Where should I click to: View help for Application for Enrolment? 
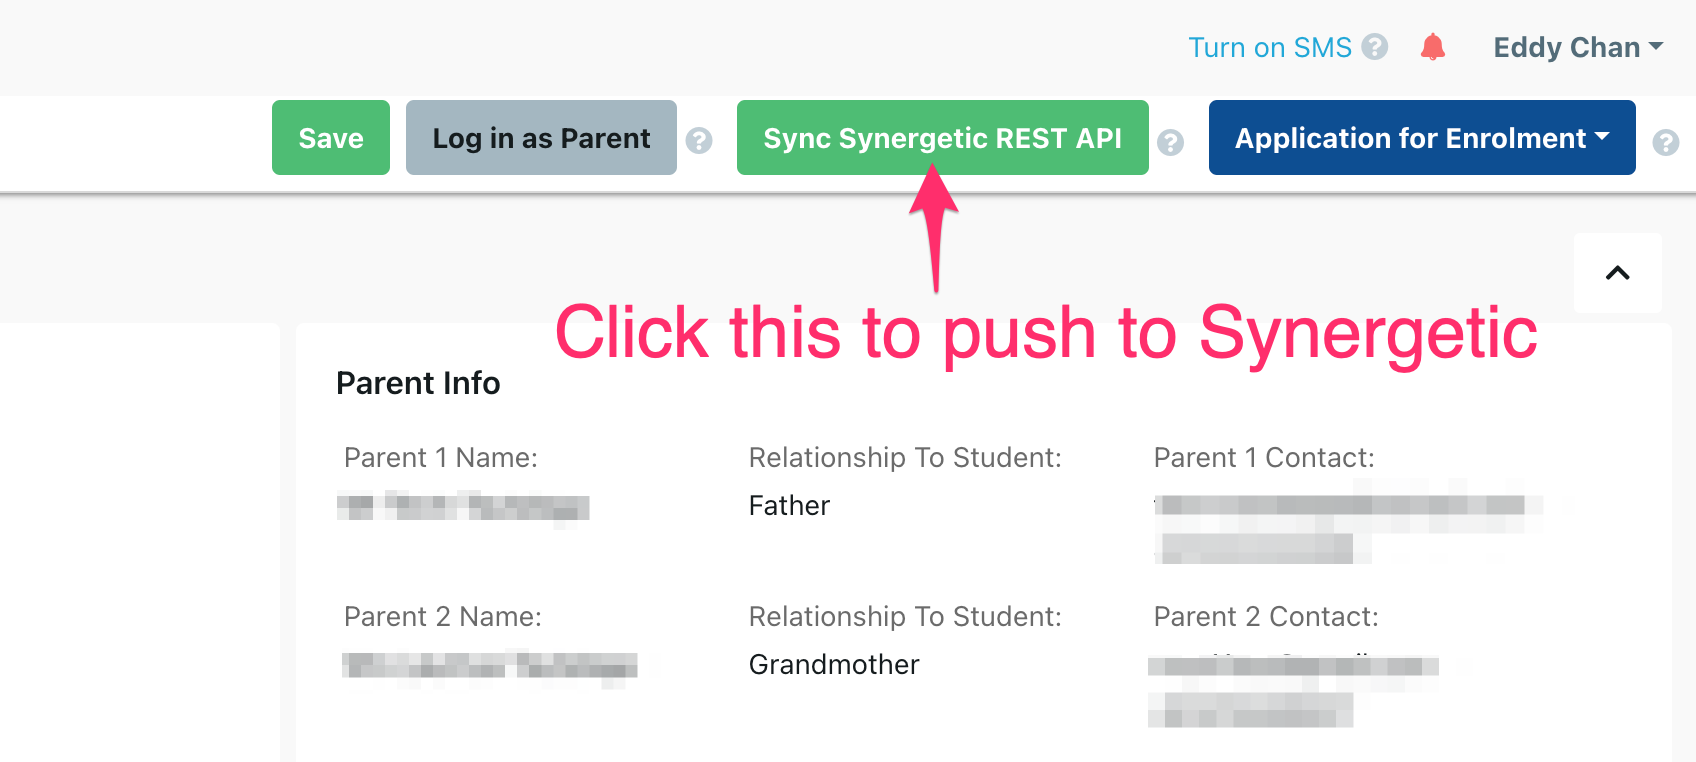coord(1666,143)
